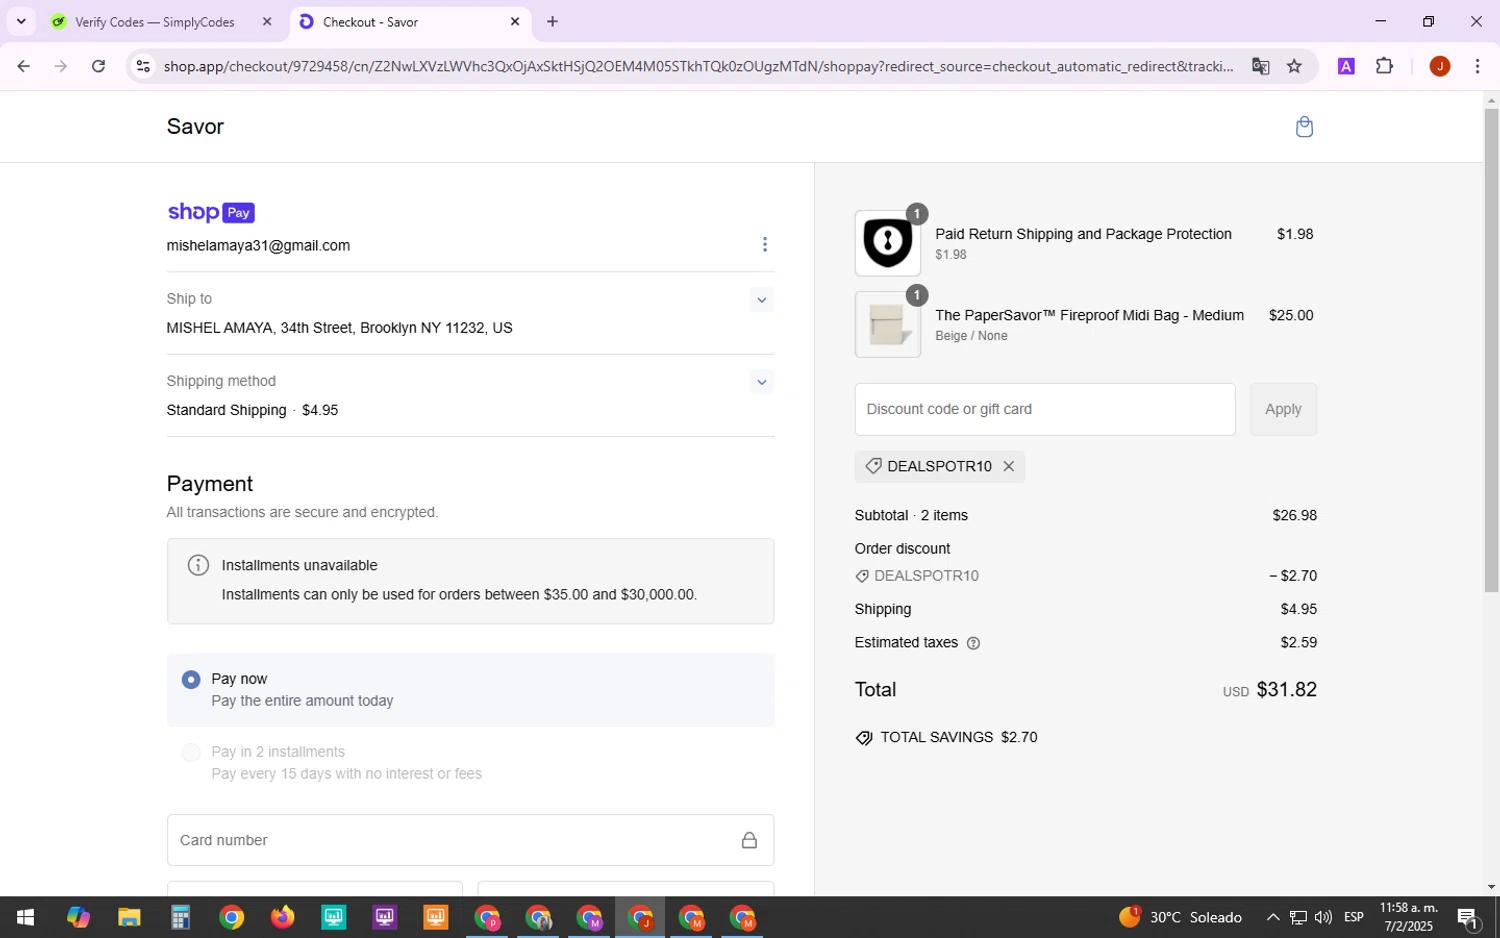The image size is (1500, 938).
Task: View site information icon in address bar
Action: 143,66
